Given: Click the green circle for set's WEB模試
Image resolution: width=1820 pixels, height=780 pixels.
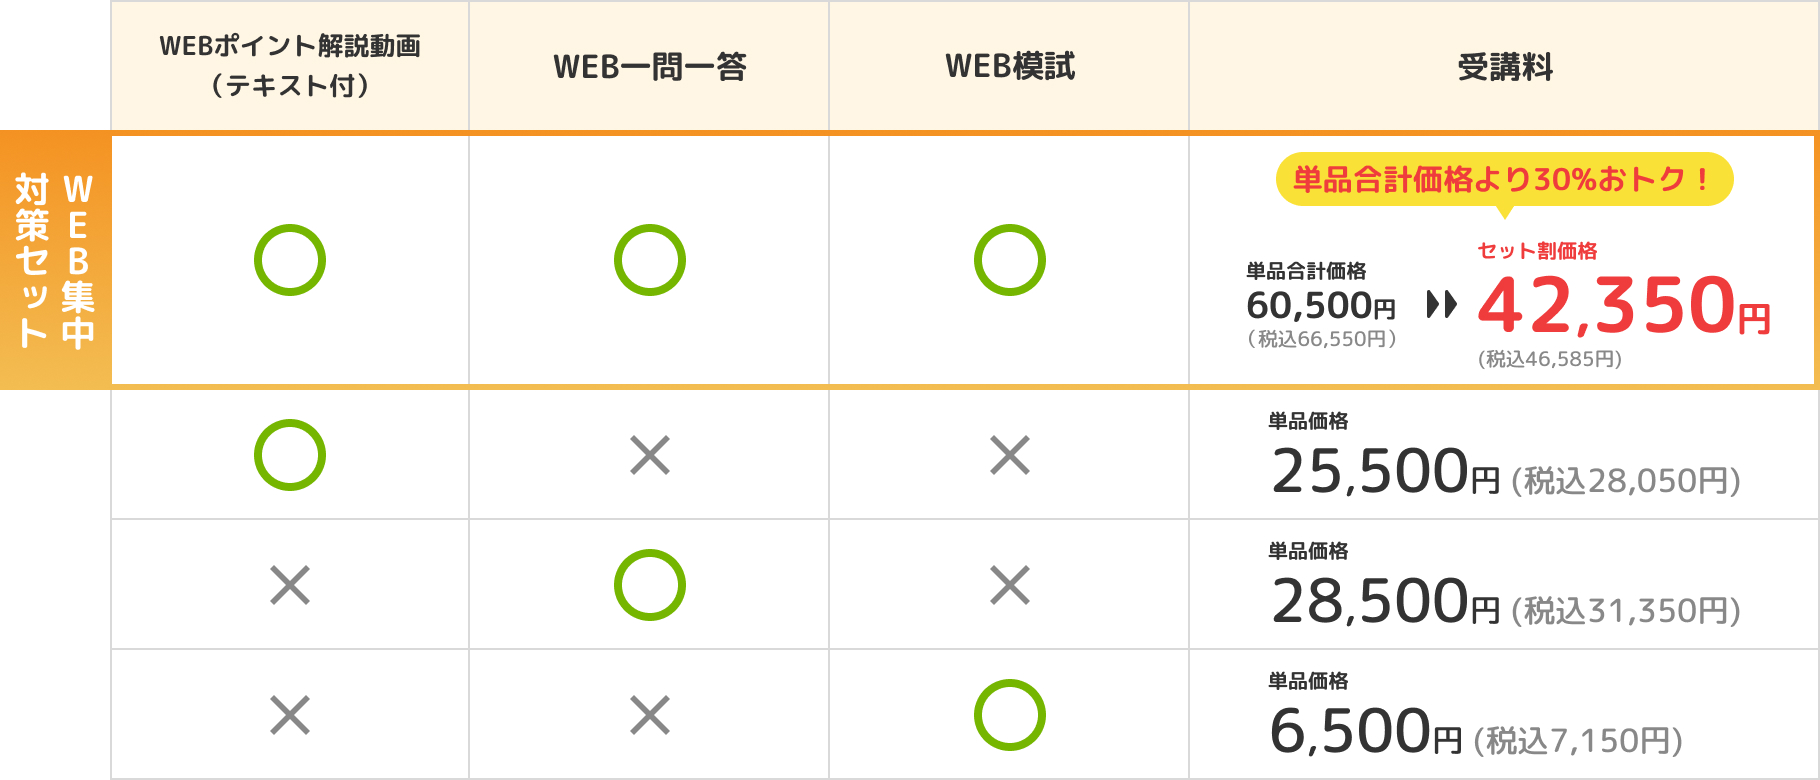Looking at the screenshot, I should 1010,260.
